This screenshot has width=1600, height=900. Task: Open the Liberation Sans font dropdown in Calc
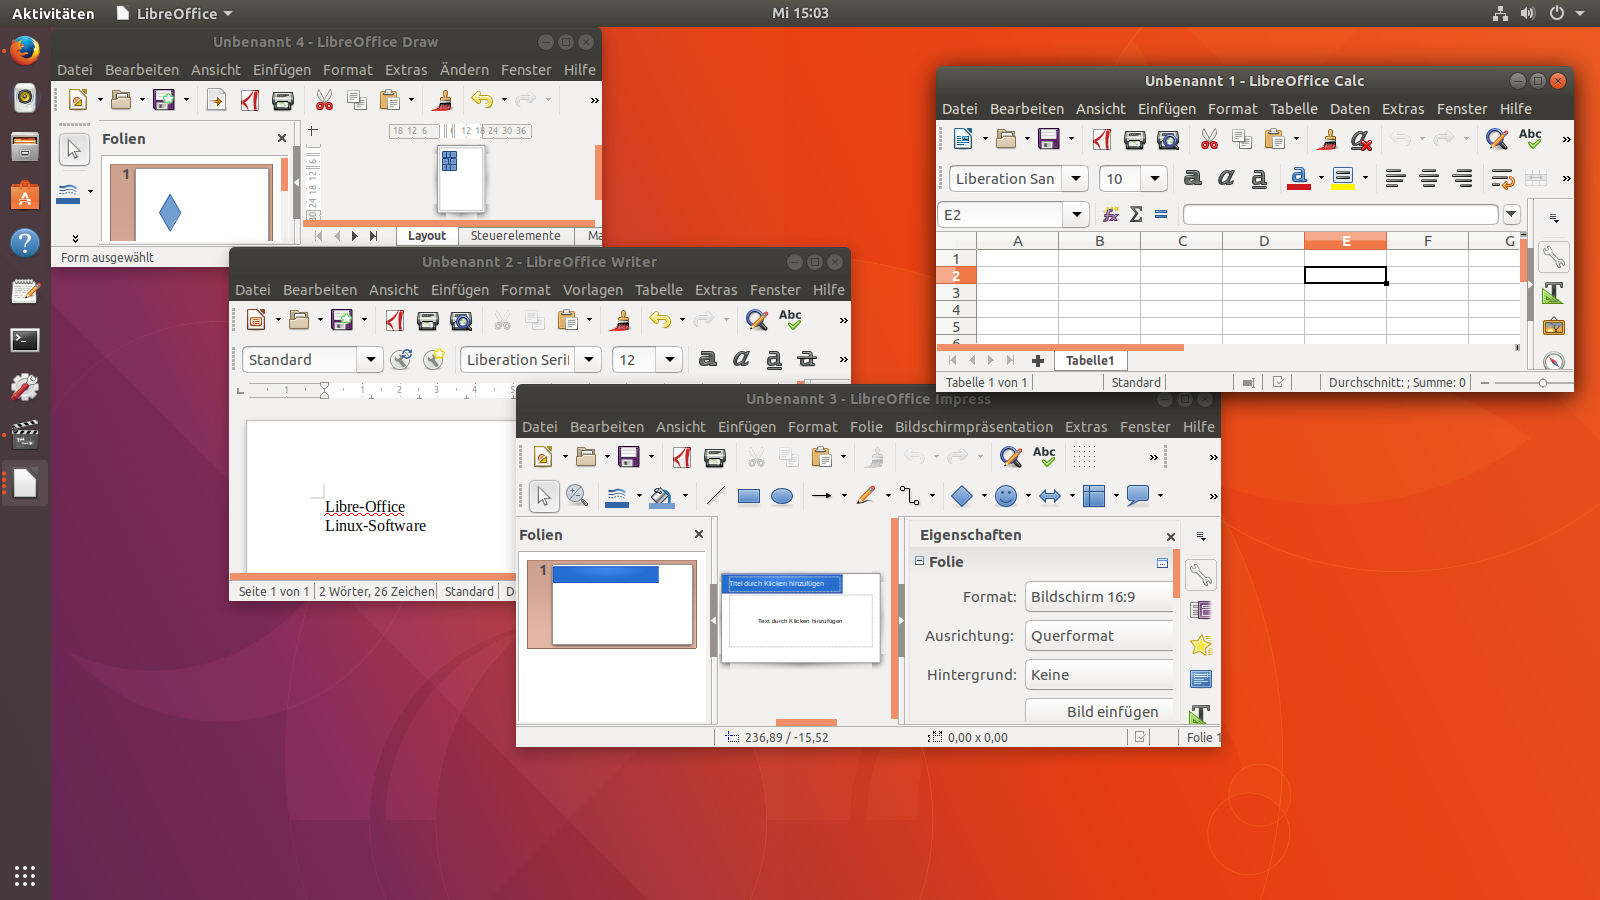click(1076, 179)
